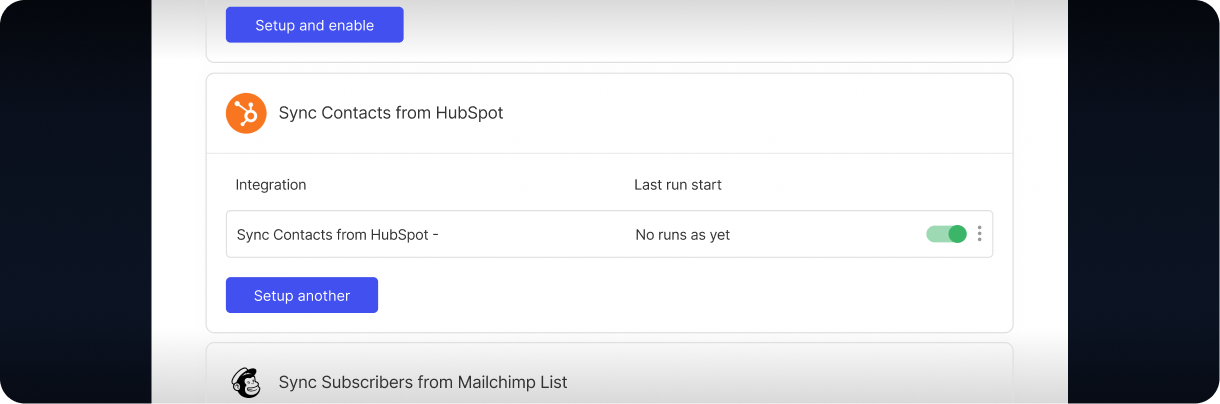Click the orange HubSpot logo icon
Viewport: 1220px width, 404px height.
(246, 113)
